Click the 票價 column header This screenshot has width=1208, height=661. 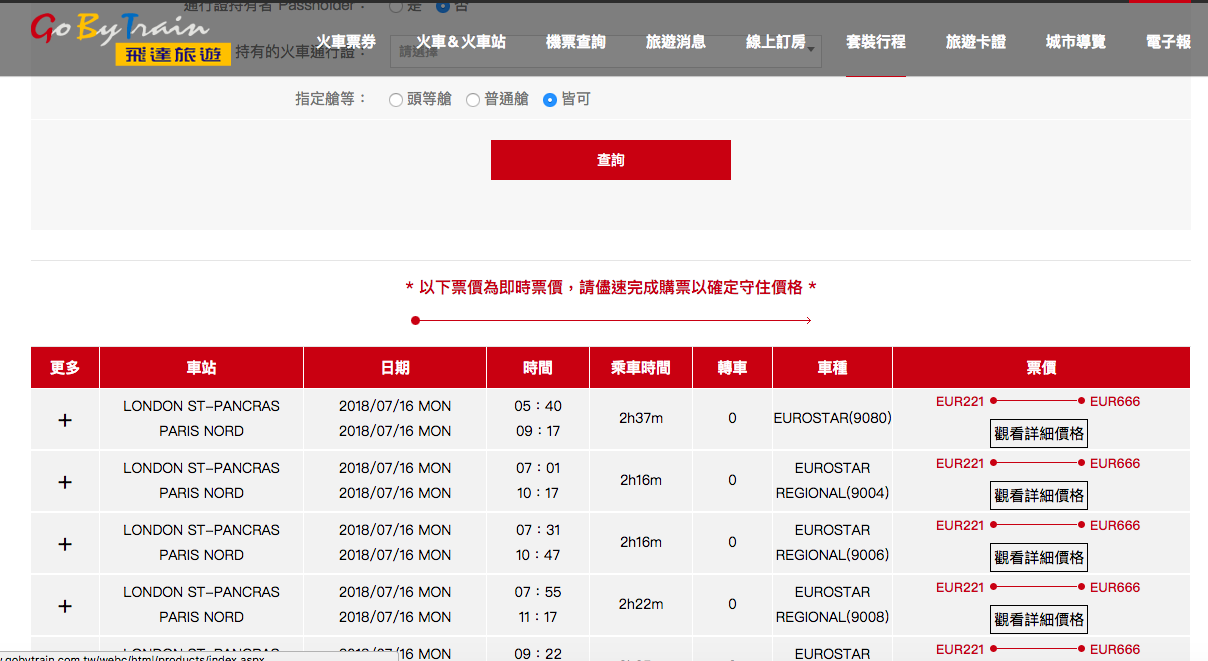1041,368
